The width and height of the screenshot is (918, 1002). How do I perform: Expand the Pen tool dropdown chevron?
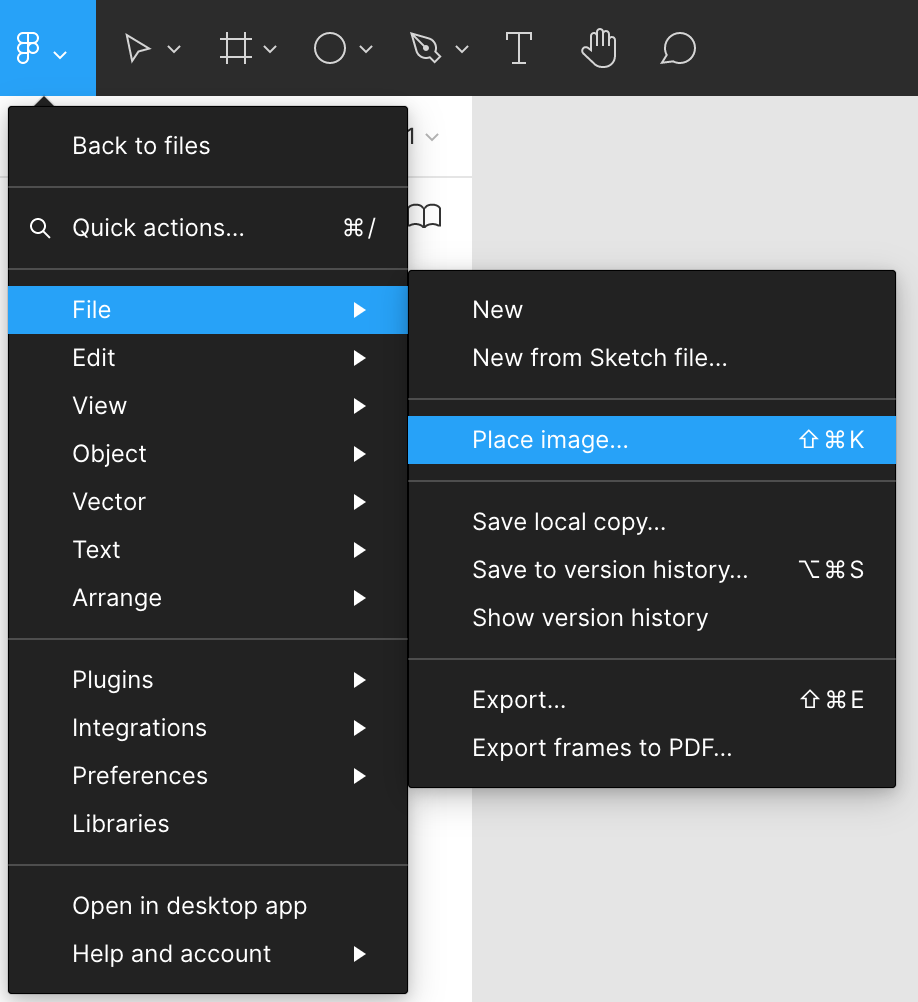coord(462,49)
